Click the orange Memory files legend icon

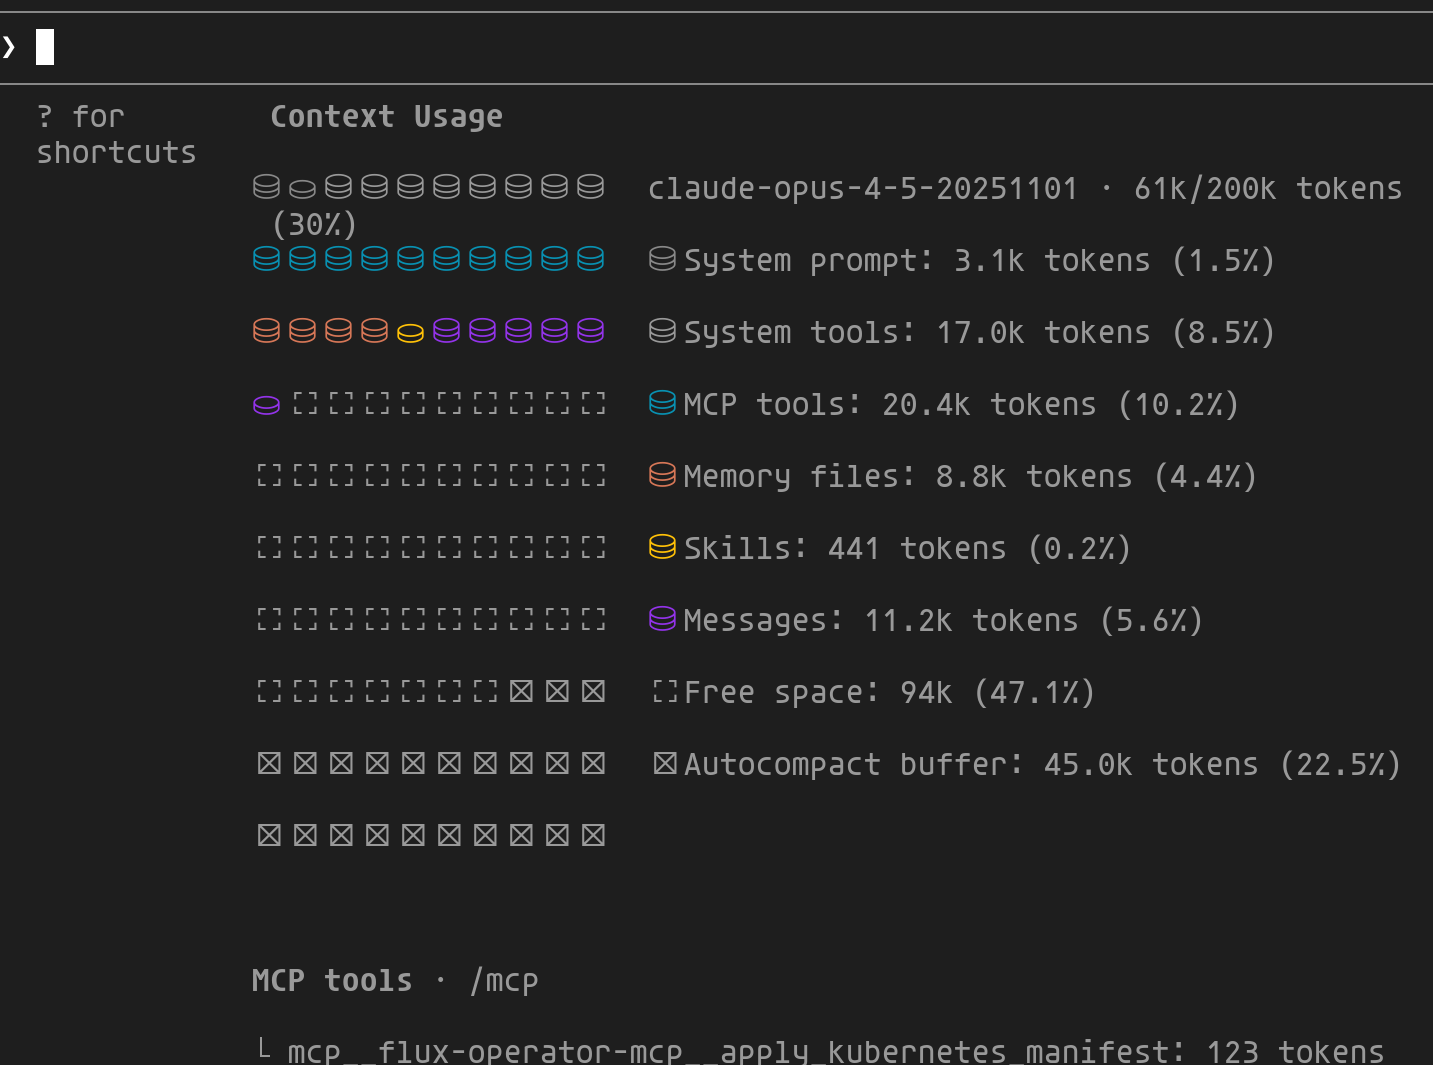point(662,475)
